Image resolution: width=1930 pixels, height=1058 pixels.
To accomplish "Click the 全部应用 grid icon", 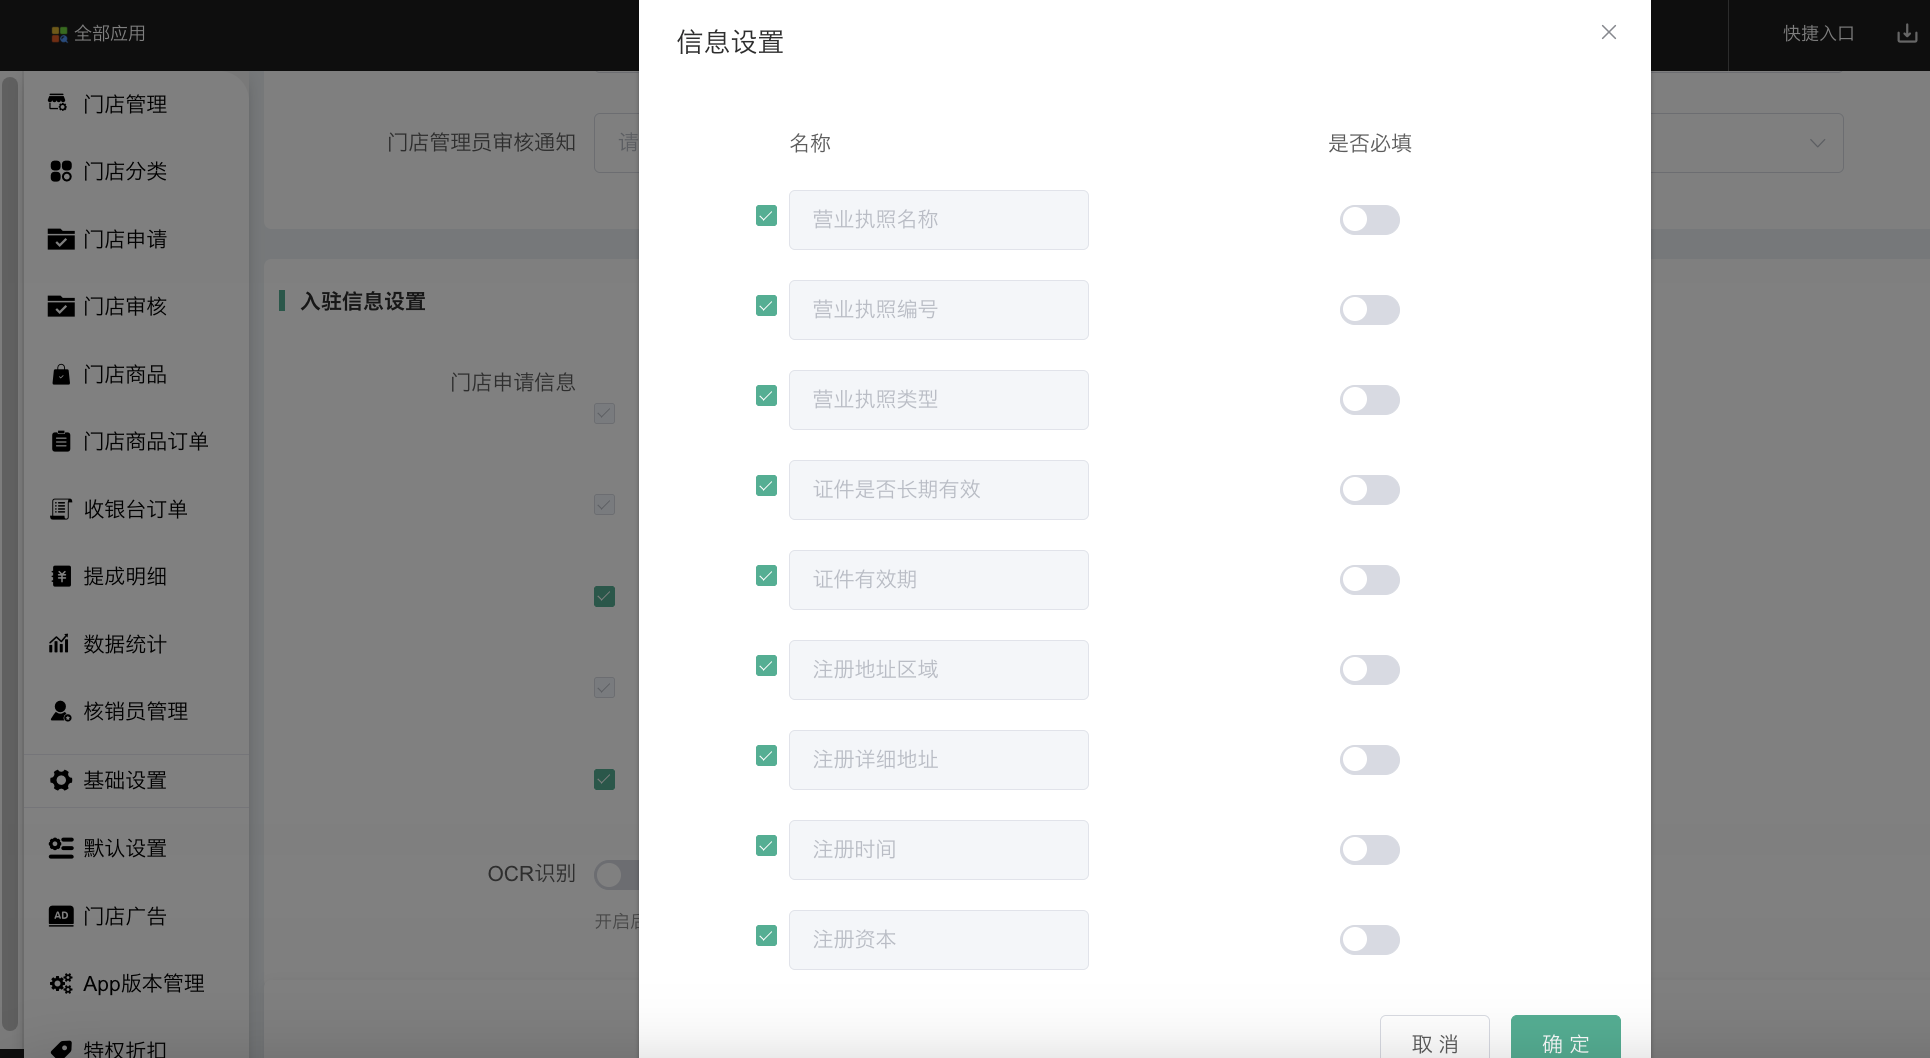I will (60, 34).
